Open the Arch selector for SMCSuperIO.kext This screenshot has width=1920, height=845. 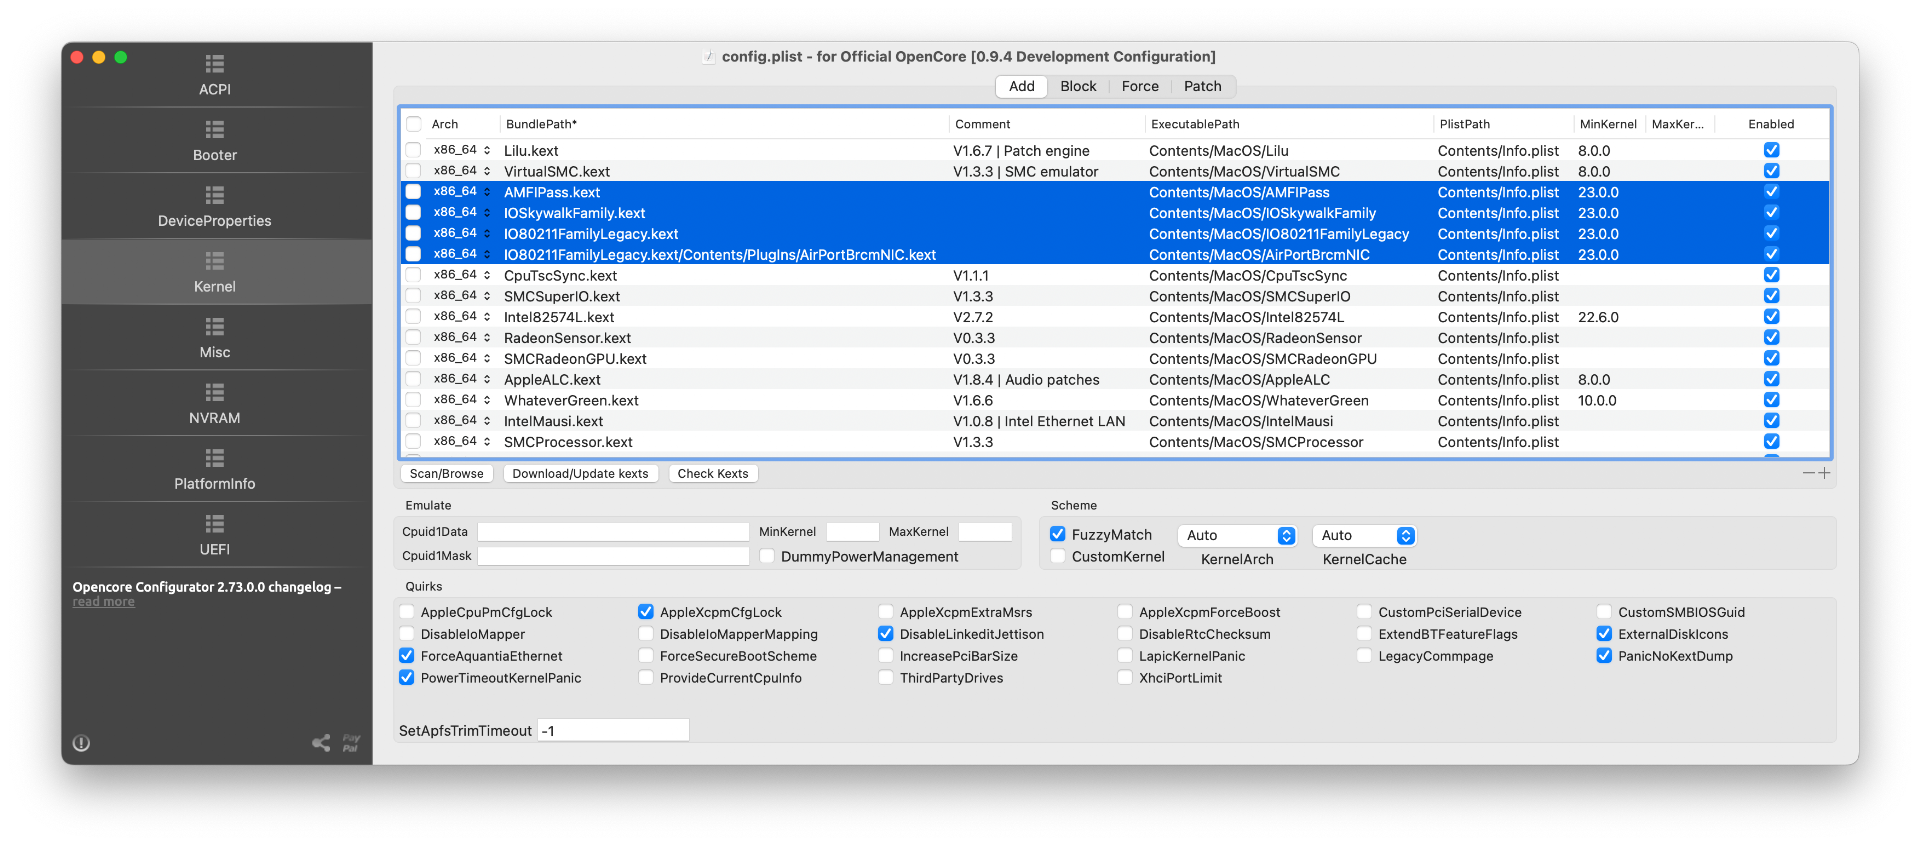(x=462, y=297)
